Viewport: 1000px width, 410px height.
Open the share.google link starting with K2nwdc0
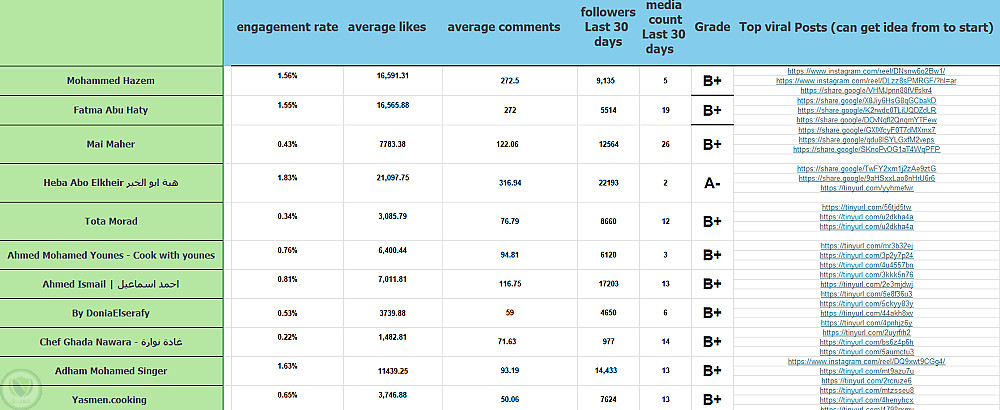866,110
